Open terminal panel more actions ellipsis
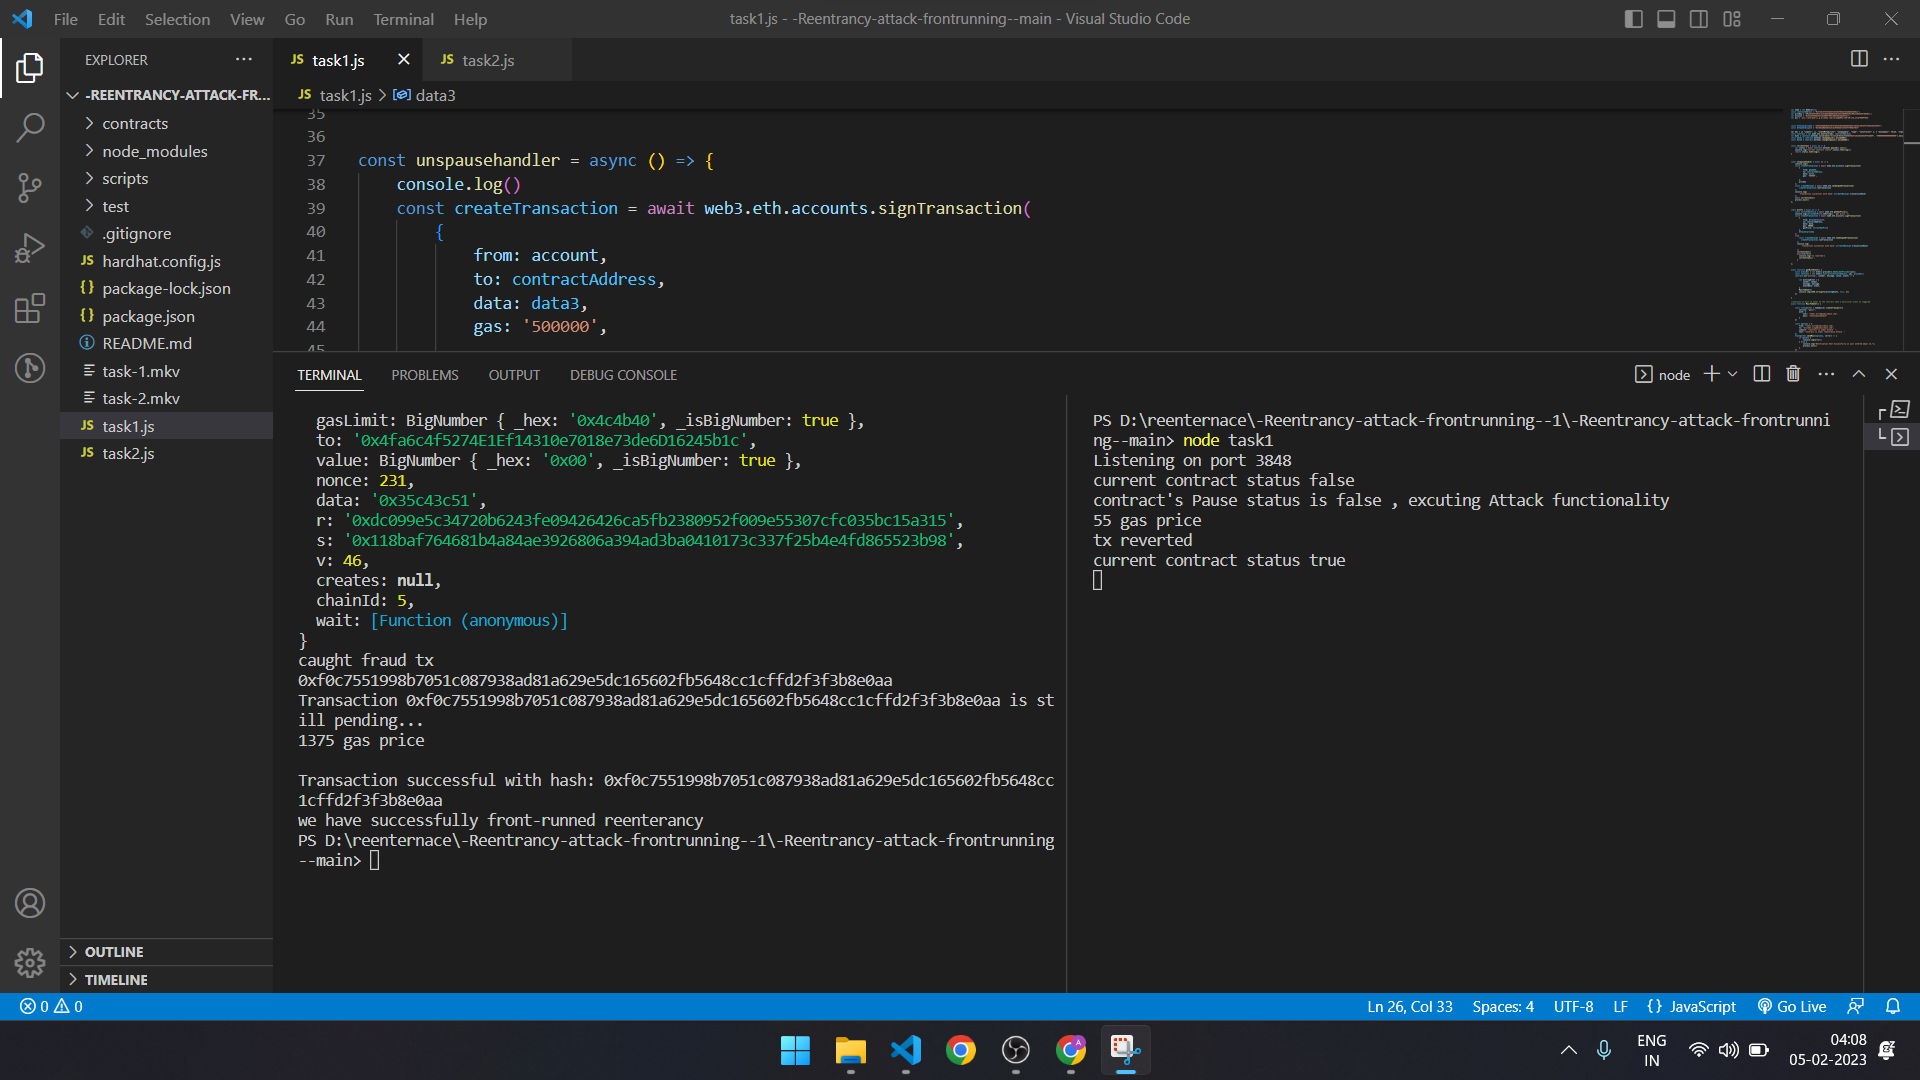Viewport: 1920px width, 1080px height. click(x=1826, y=373)
